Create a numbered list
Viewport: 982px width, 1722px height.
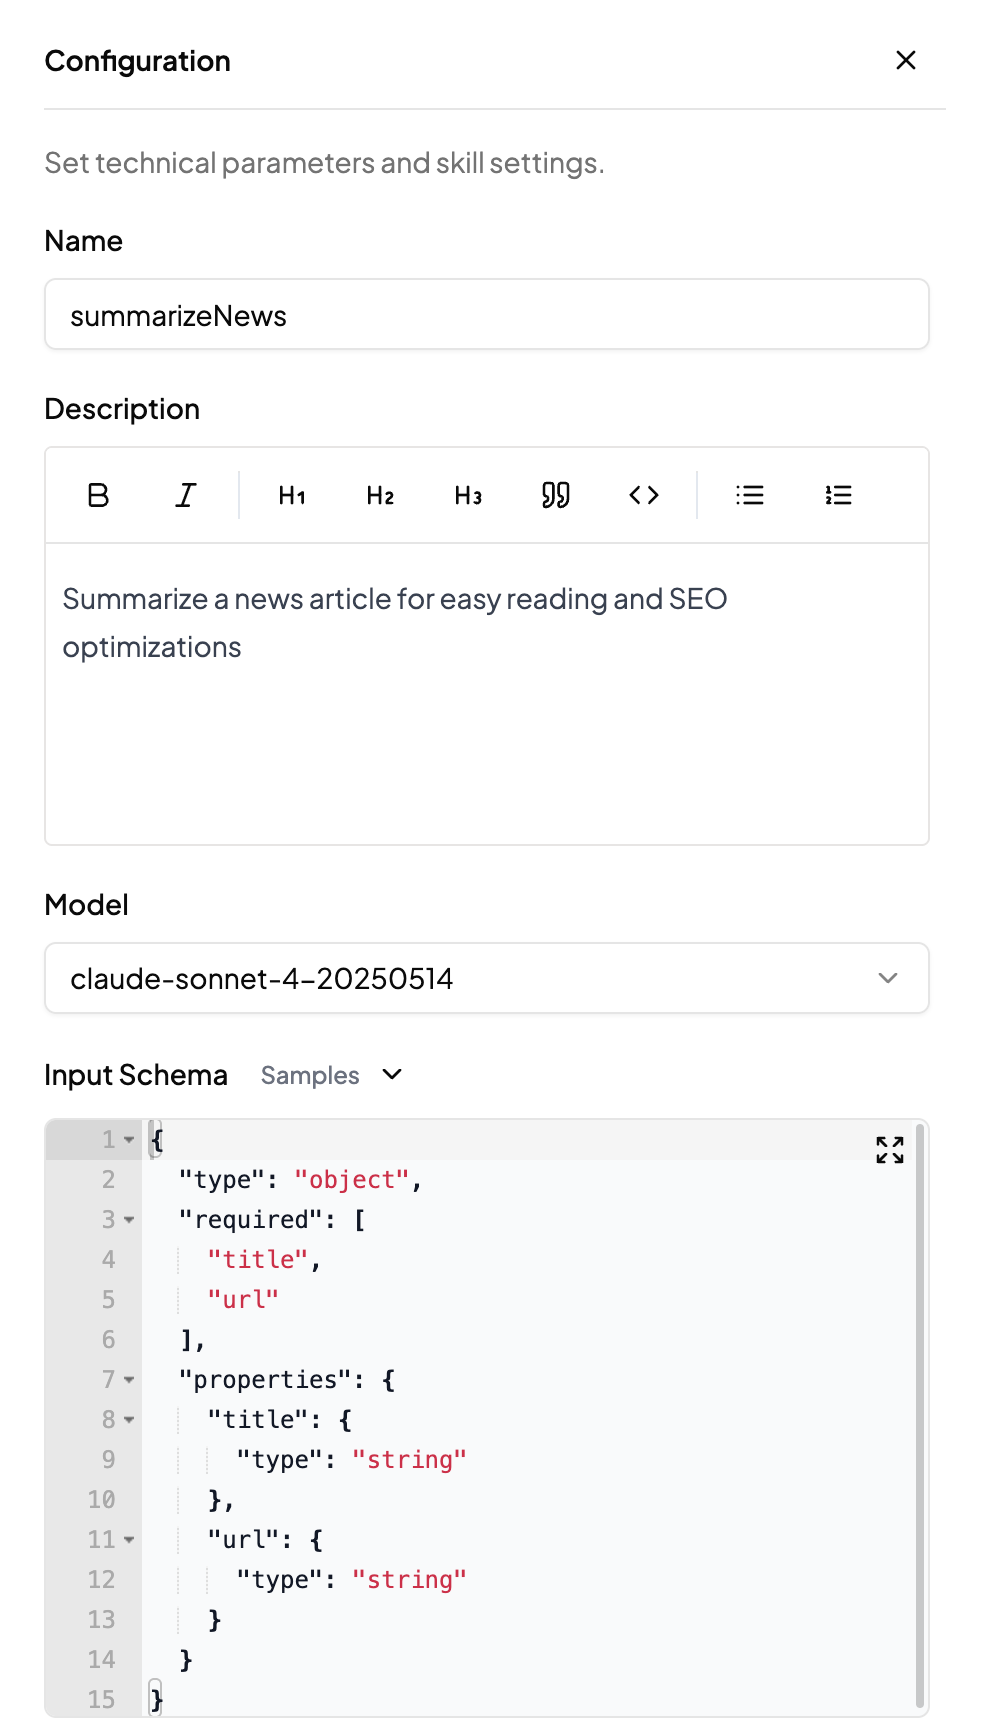tap(838, 495)
